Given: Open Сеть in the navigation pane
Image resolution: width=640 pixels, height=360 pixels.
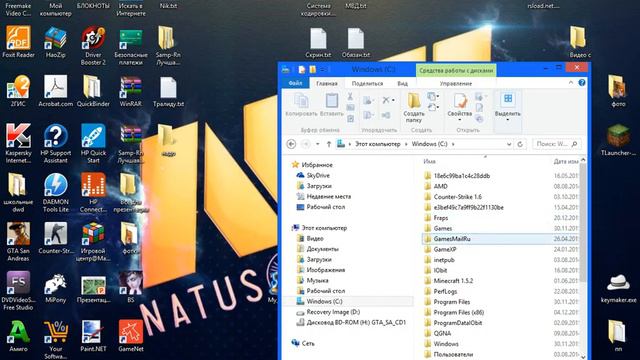Looking at the screenshot, I should [303, 343].
